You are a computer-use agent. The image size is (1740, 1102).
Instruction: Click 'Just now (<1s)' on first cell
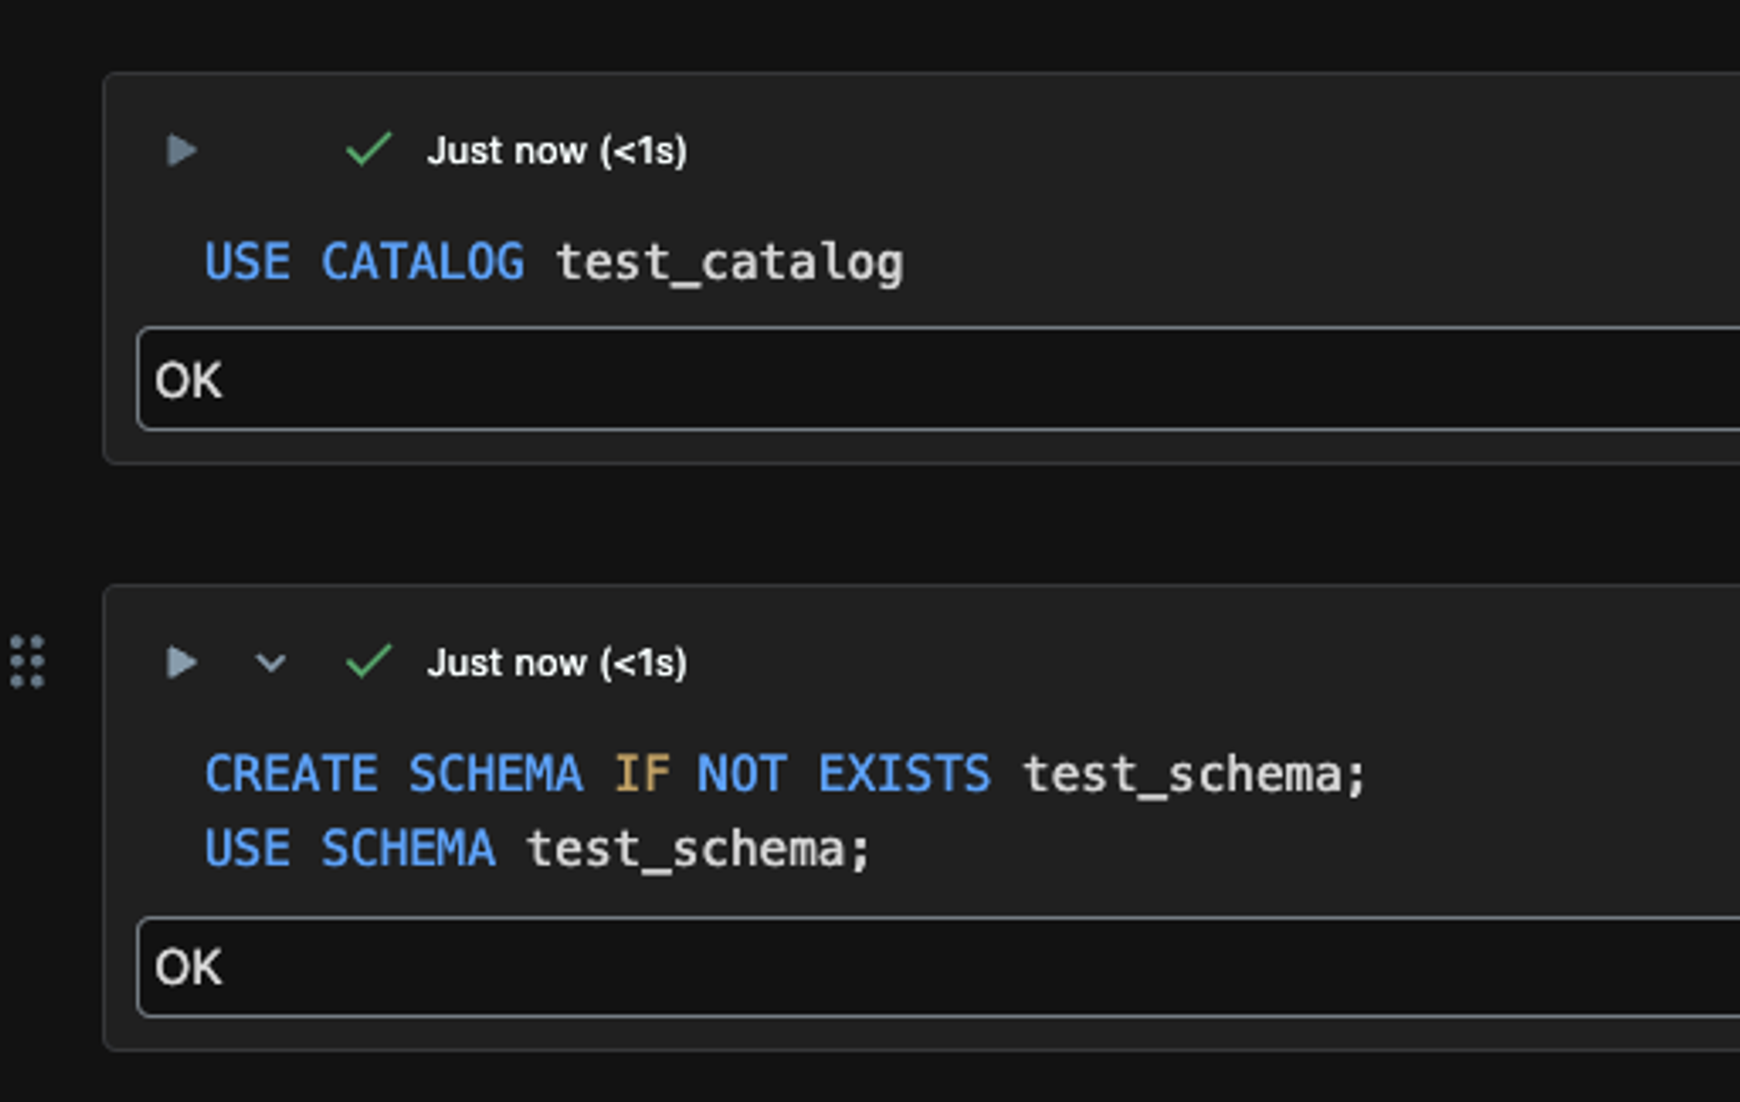click(x=557, y=151)
